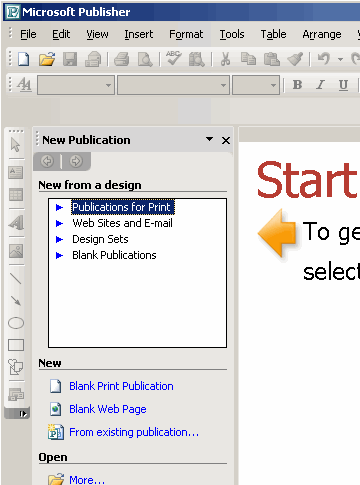This screenshot has width=360, height=485.
Task: Open the Insert menu
Action: coord(139,34)
